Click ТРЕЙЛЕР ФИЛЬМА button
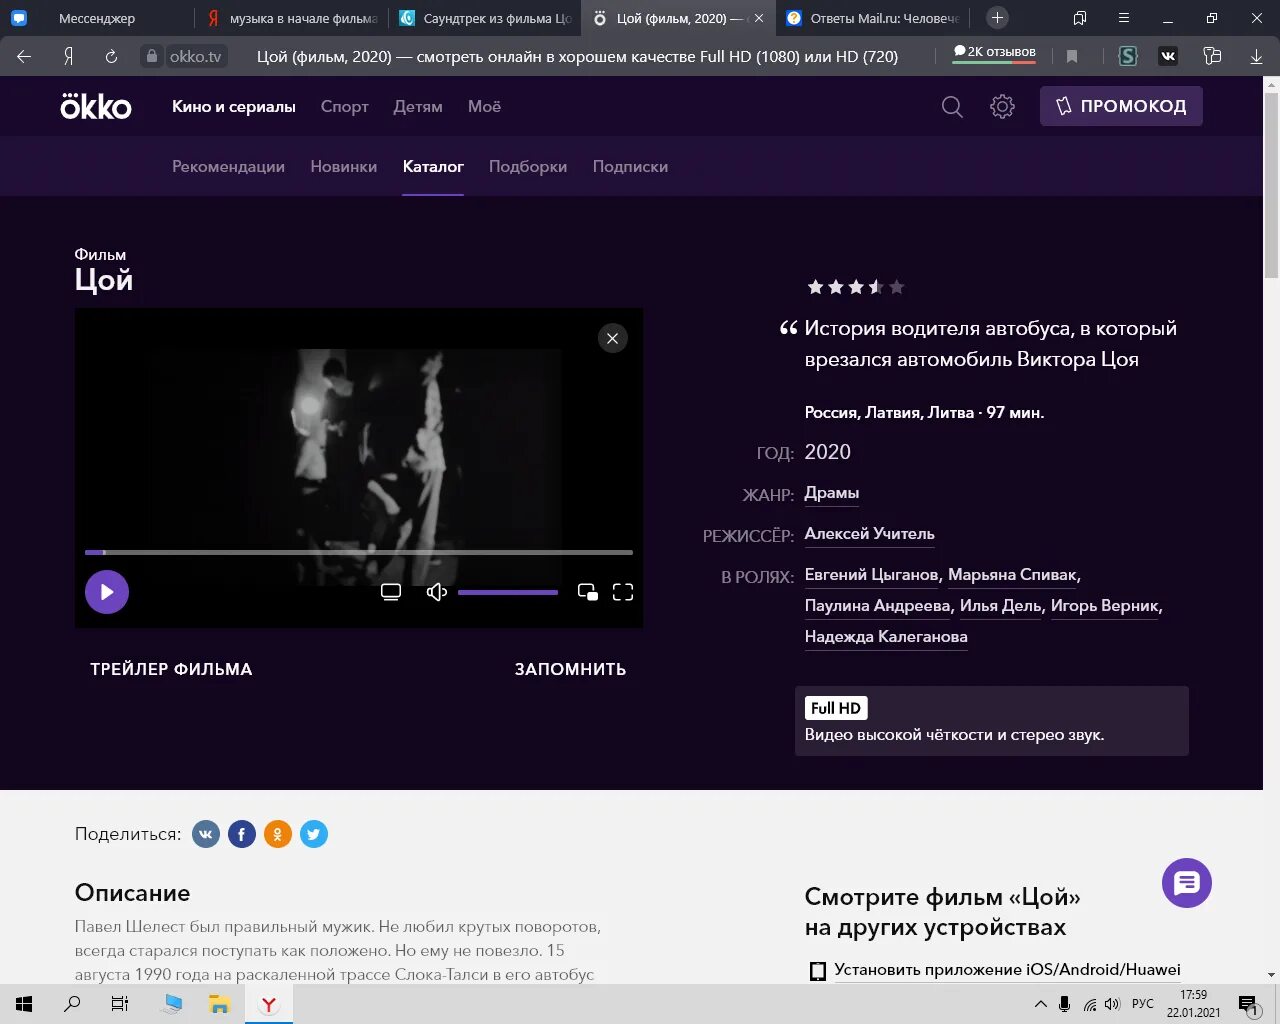 pyautogui.click(x=171, y=669)
